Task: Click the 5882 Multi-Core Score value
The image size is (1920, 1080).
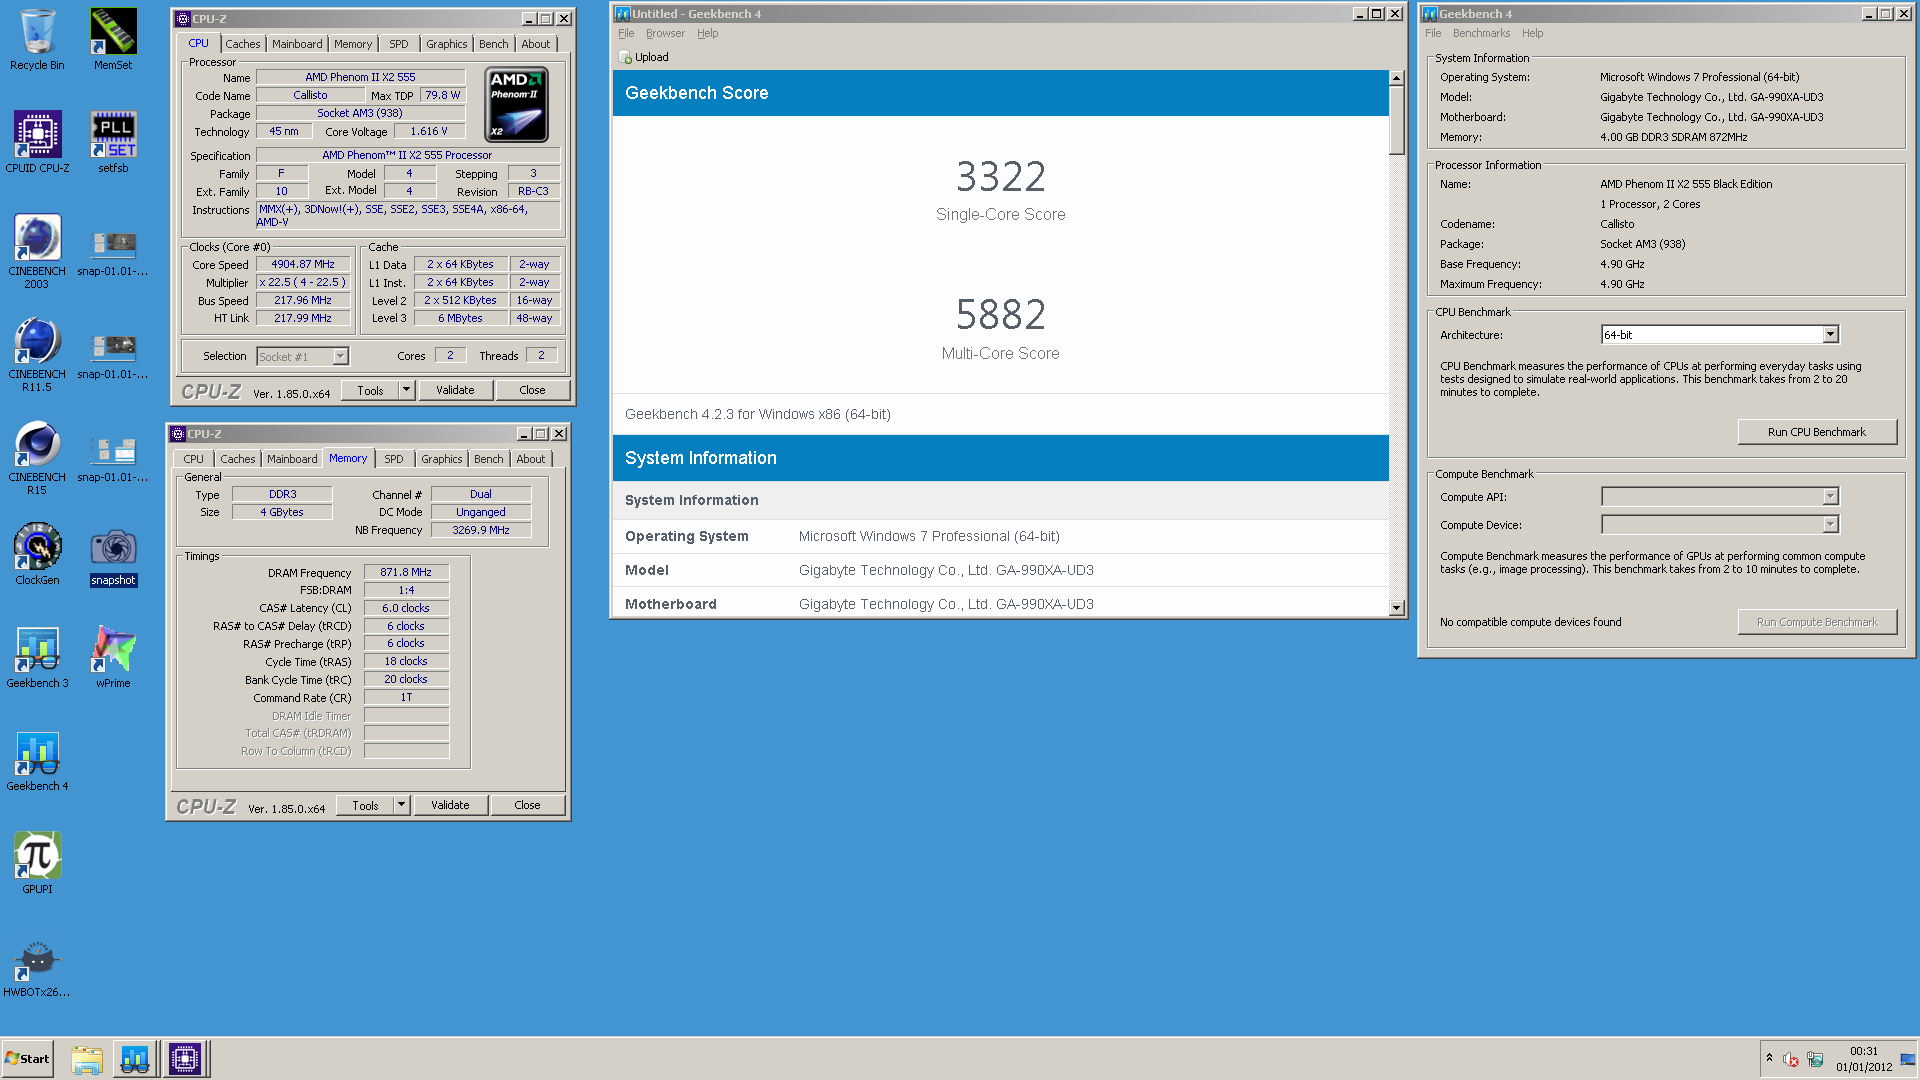Action: tap(1000, 315)
